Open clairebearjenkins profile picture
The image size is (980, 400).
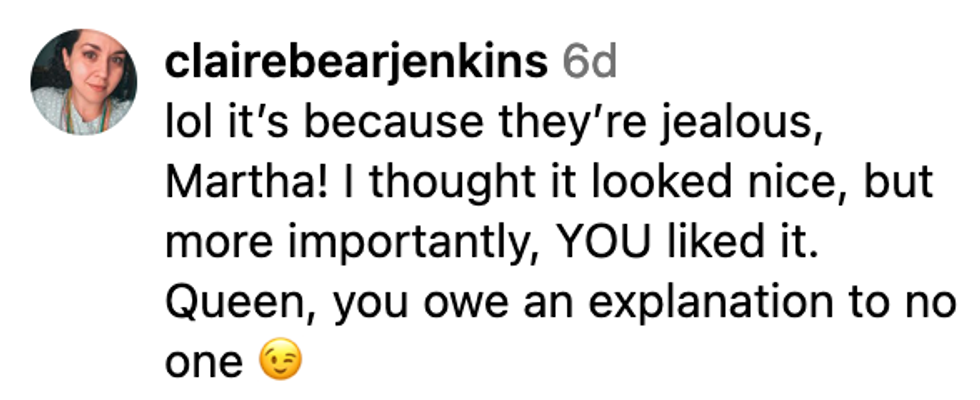(x=83, y=82)
